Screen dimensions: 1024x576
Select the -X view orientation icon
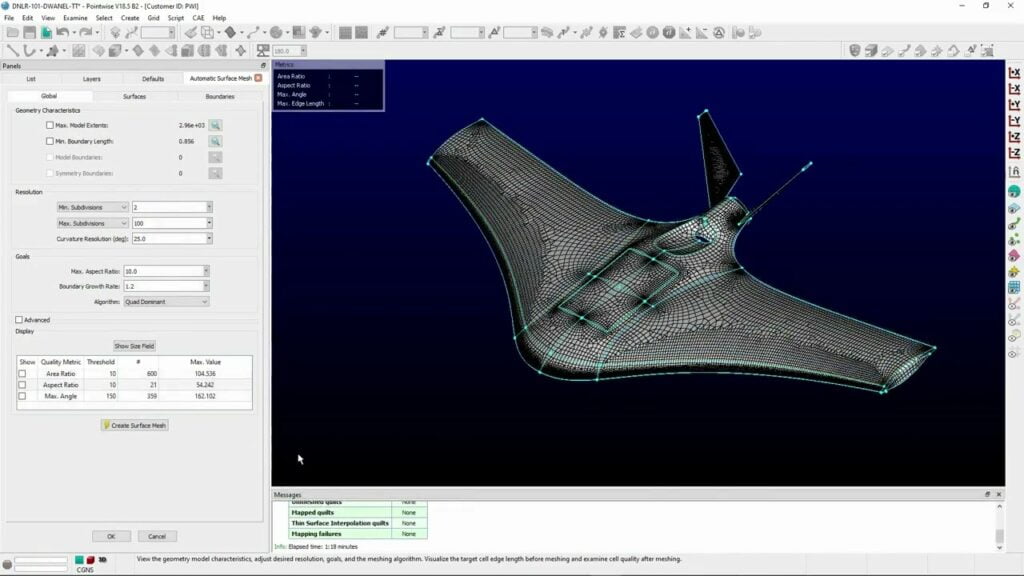pyautogui.click(x=1013, y=86)
